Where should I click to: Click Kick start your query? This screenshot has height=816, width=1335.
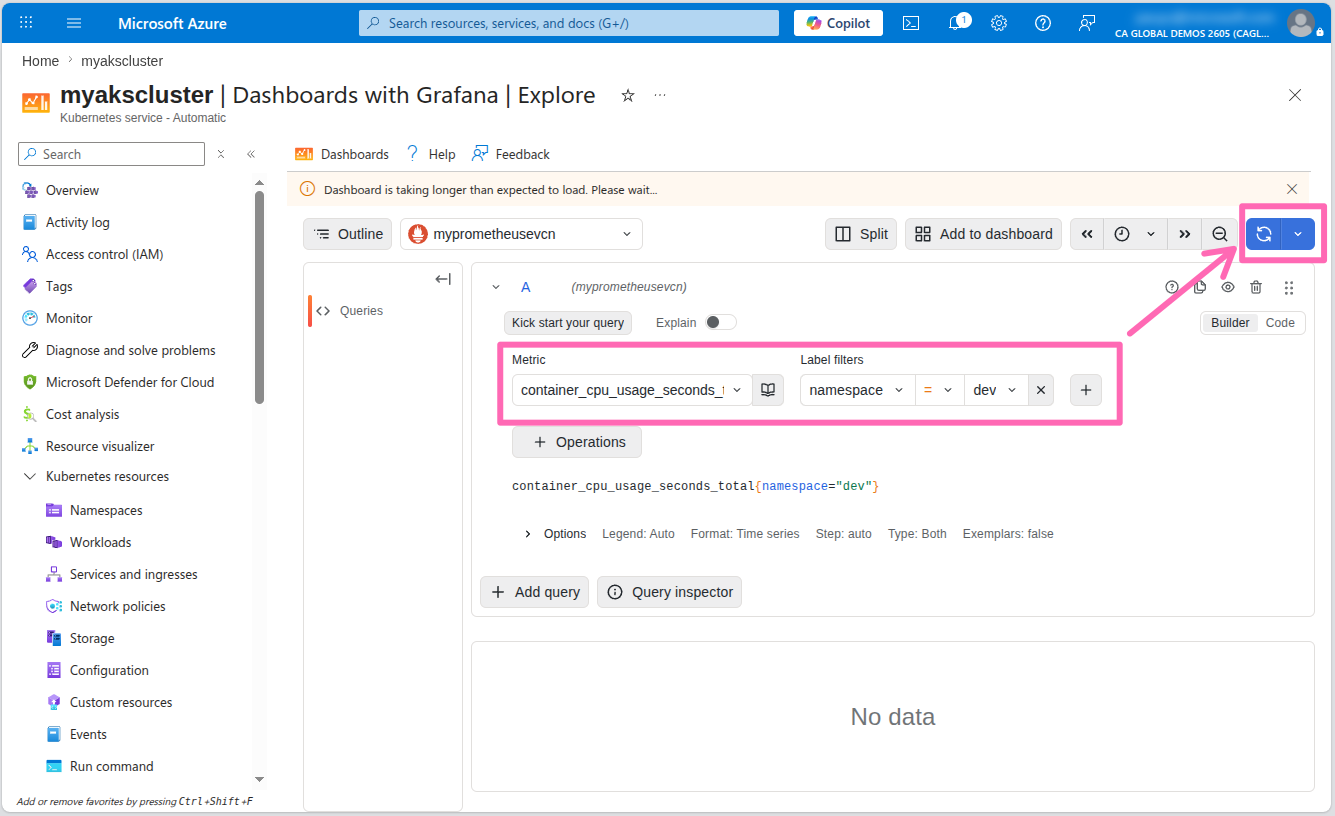[x=568, y=322]
